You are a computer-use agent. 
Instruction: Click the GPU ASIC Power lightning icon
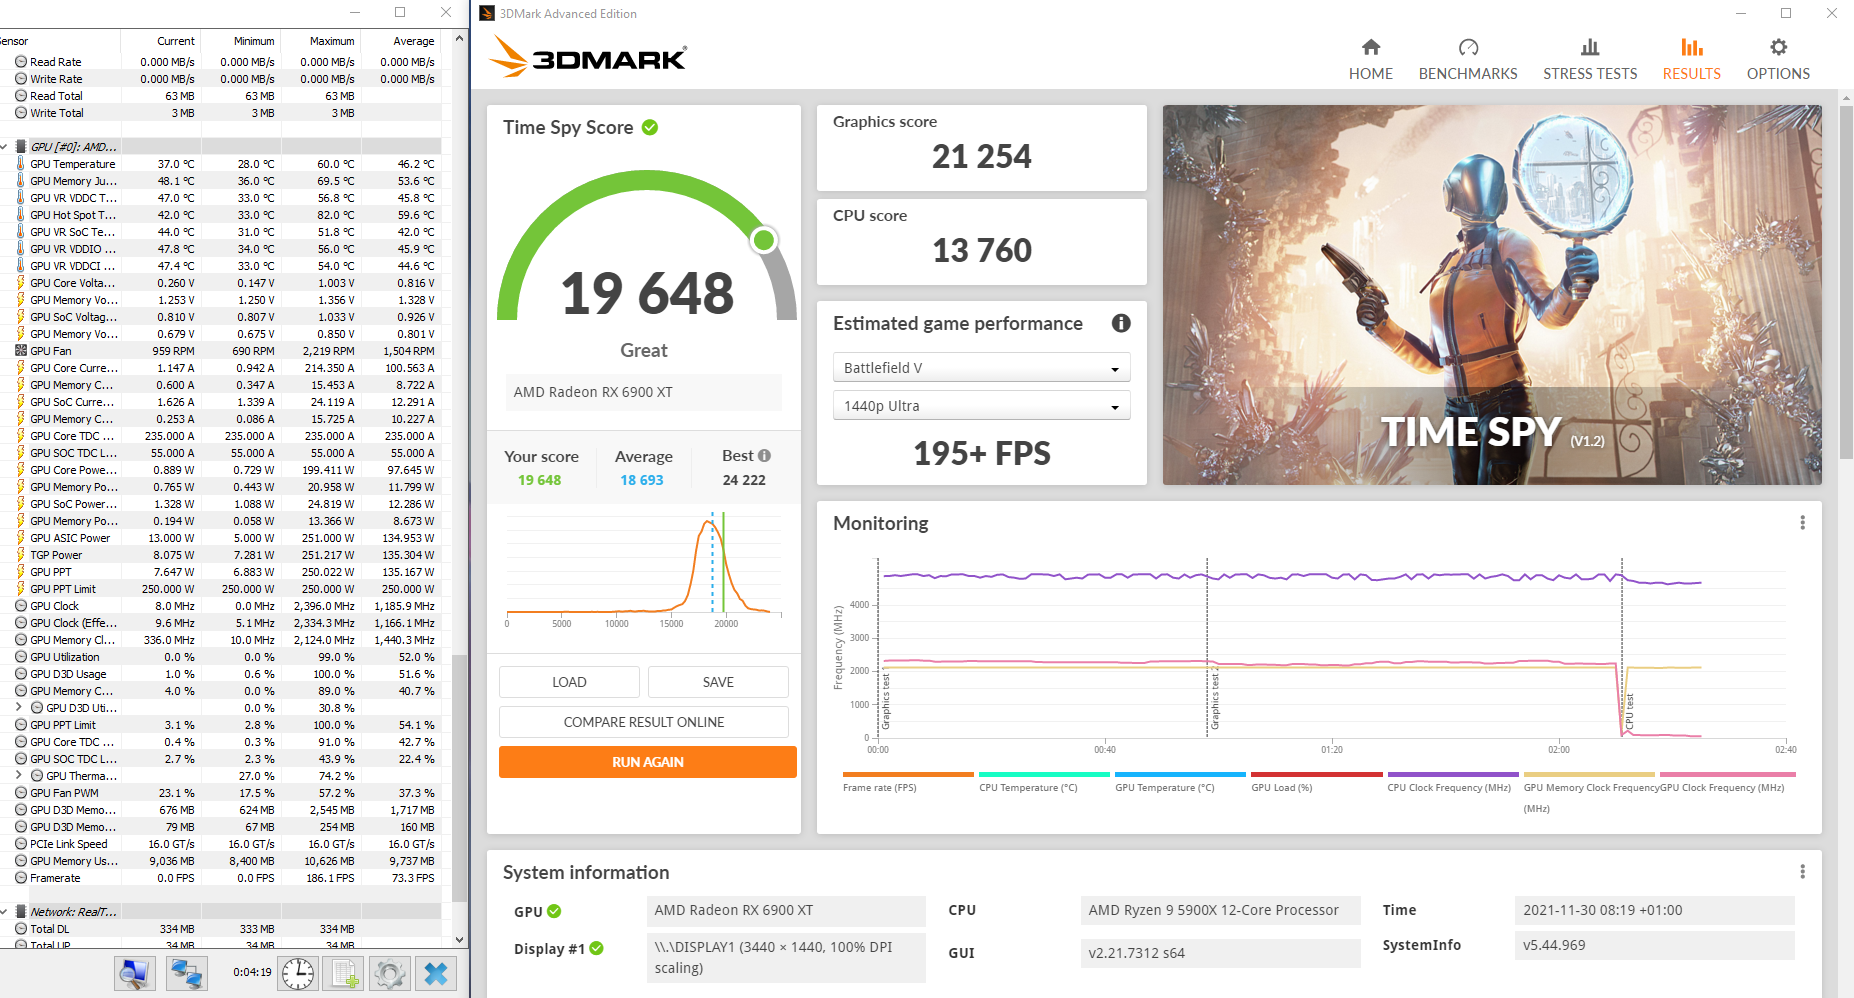21,538
